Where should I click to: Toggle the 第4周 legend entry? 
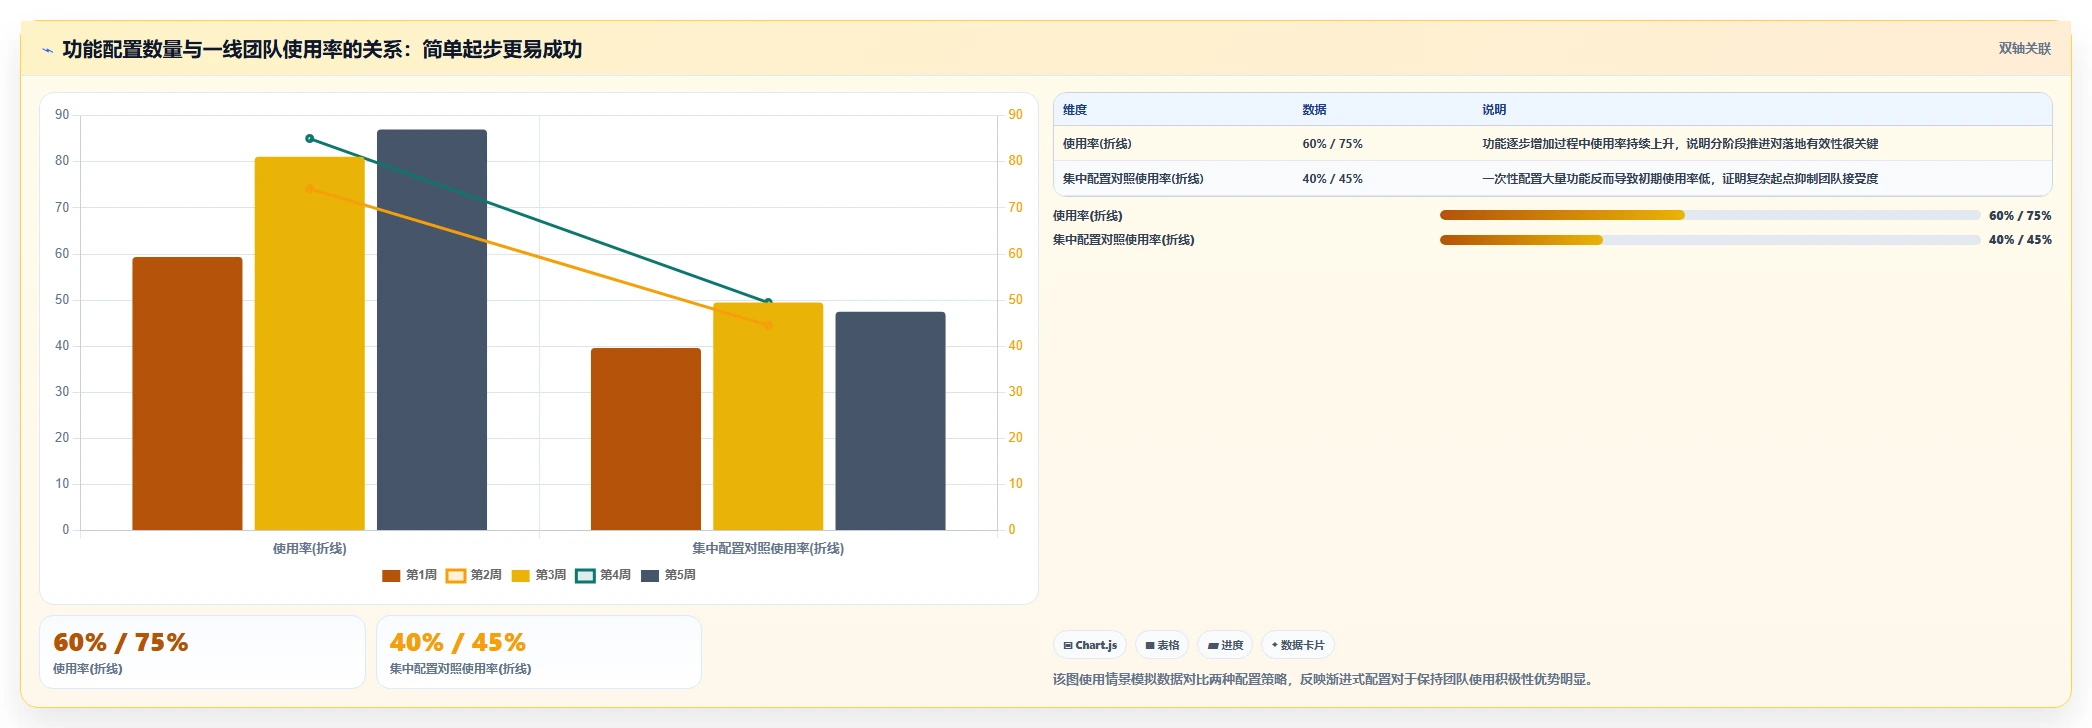[x=603, y=575]
